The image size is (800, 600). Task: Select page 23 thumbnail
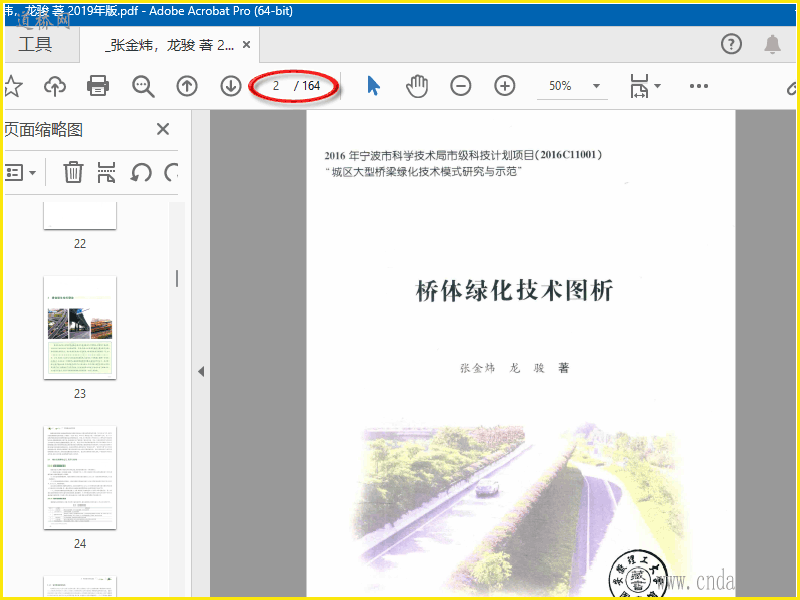point(80,328)
